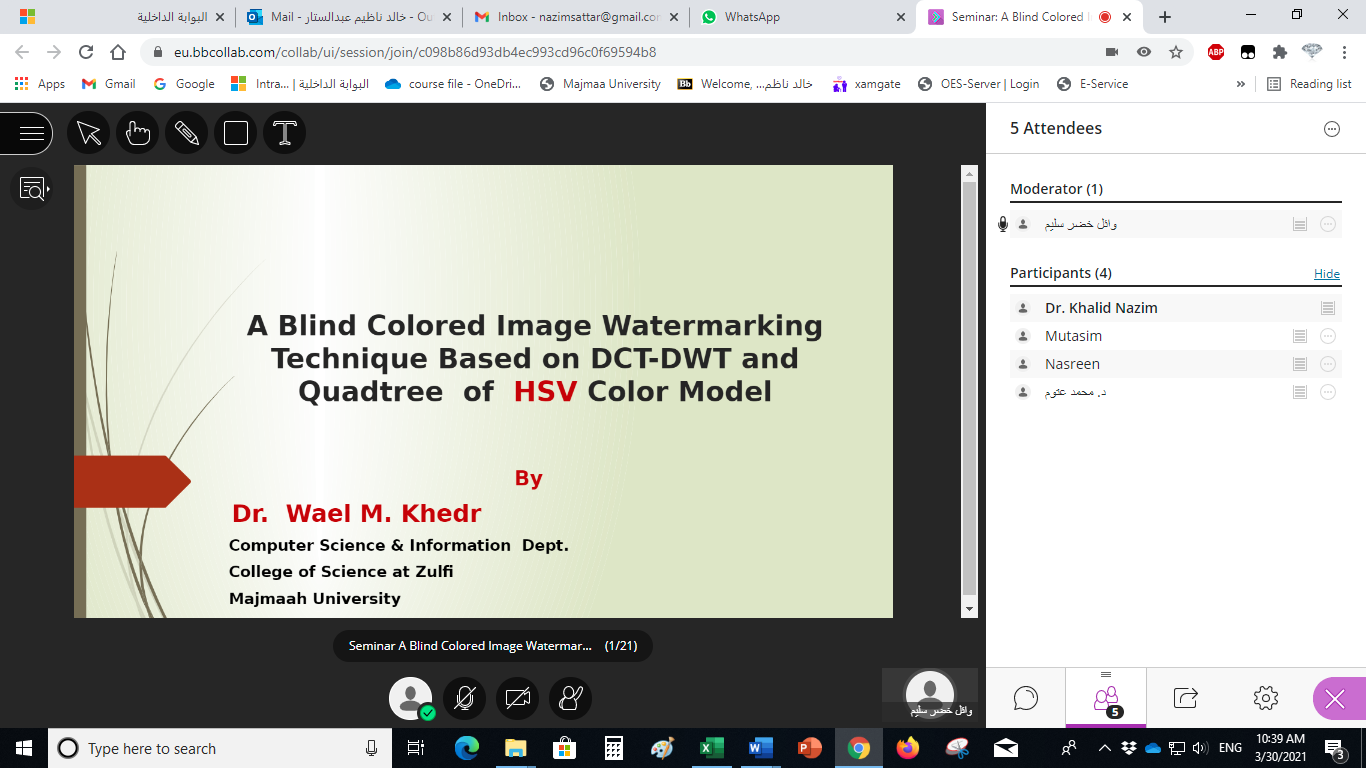This screenshot has width=1366, height=768.
Task: Open the Share Content tab
Action: point(1186,698)
